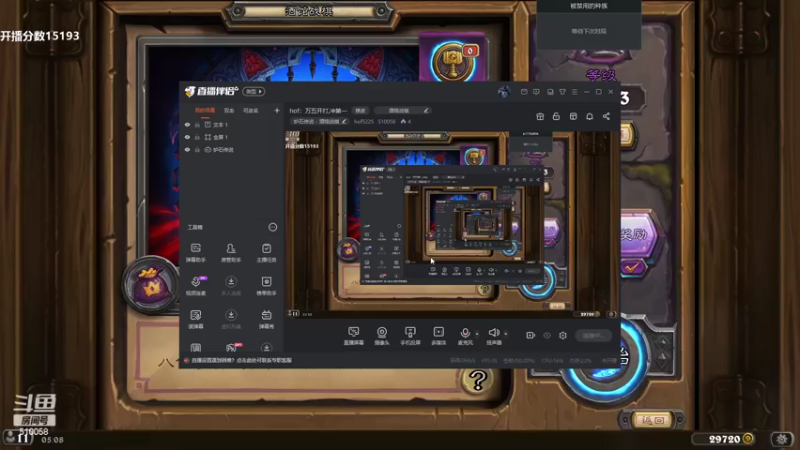Click the Hearthstone back button

tap(653, 420)
